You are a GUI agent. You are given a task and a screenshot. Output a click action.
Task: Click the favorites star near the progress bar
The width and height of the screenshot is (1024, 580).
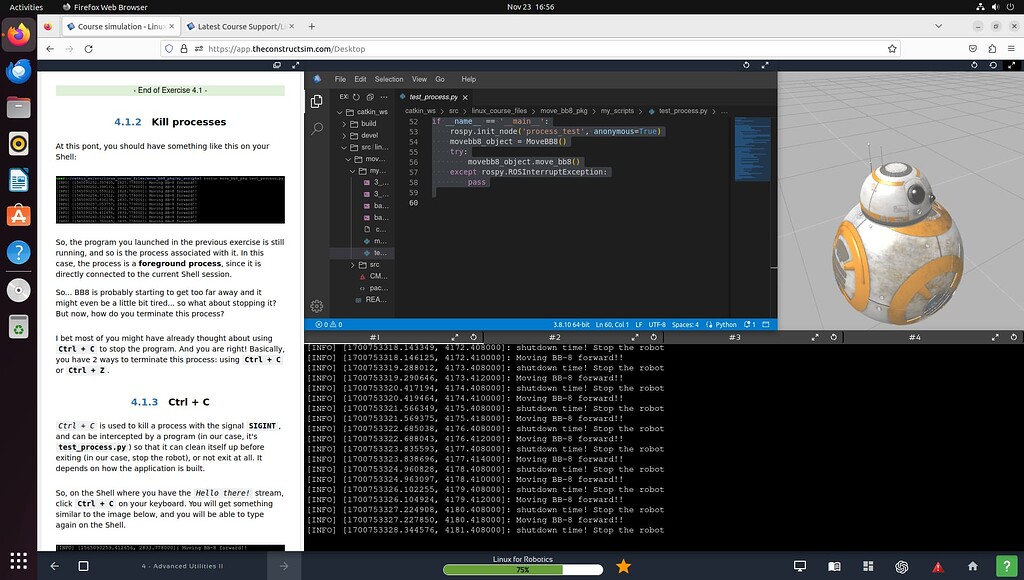click(x=623, y=565)
